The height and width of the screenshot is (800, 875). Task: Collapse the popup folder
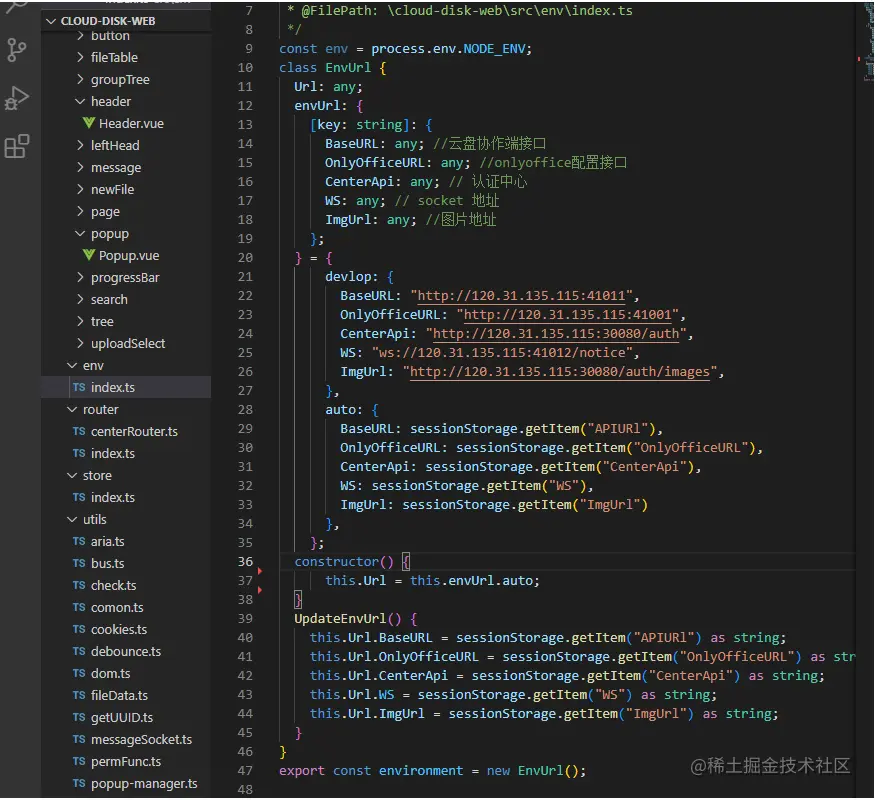[109, 234]
